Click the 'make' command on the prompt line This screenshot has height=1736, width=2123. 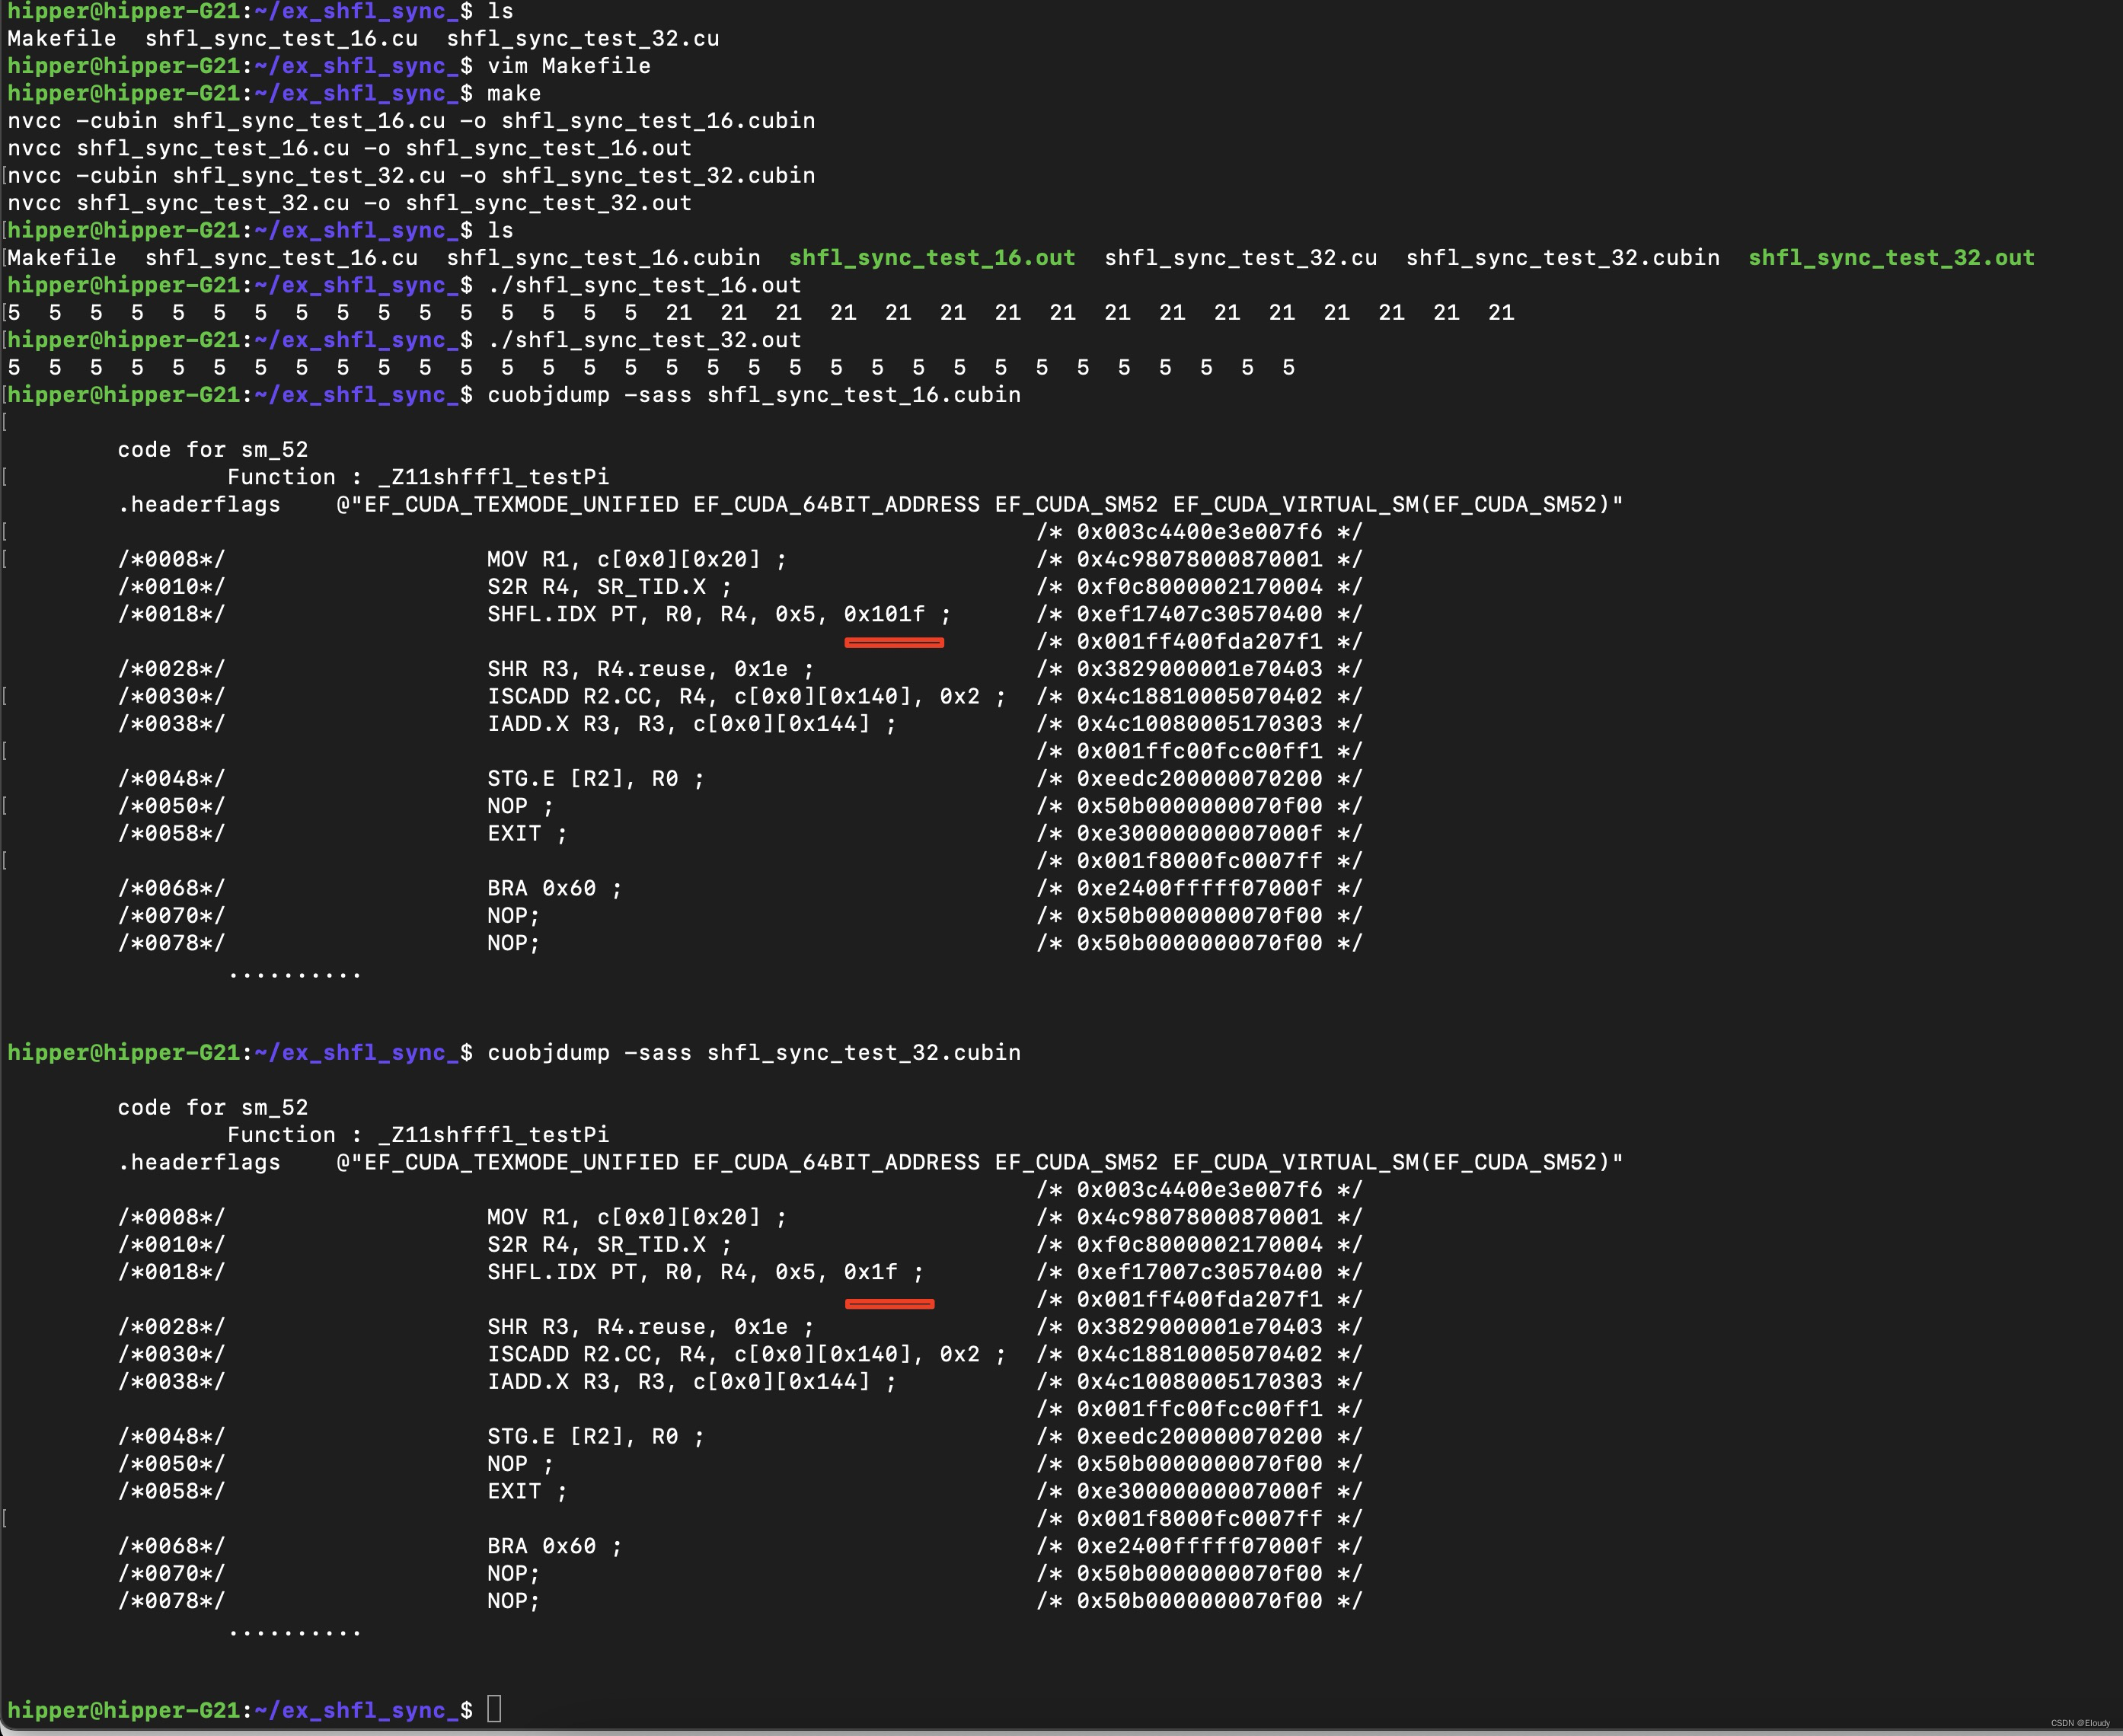tap(514, 93)
